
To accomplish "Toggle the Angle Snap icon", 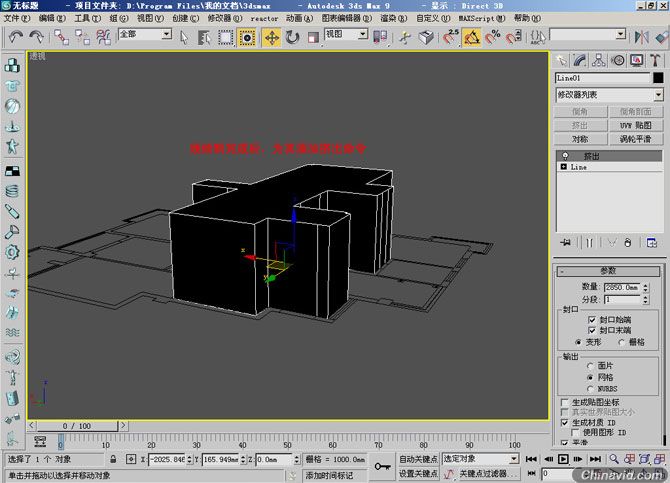I will click(x=472, y=38).
